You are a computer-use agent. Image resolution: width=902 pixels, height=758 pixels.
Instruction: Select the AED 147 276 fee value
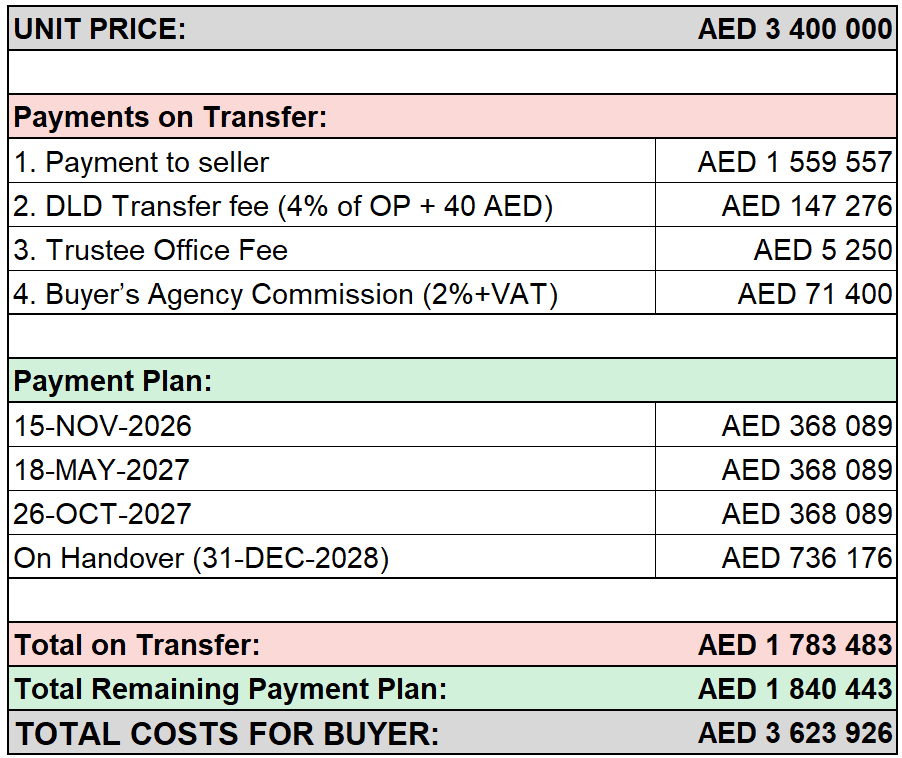click(807, 206)
